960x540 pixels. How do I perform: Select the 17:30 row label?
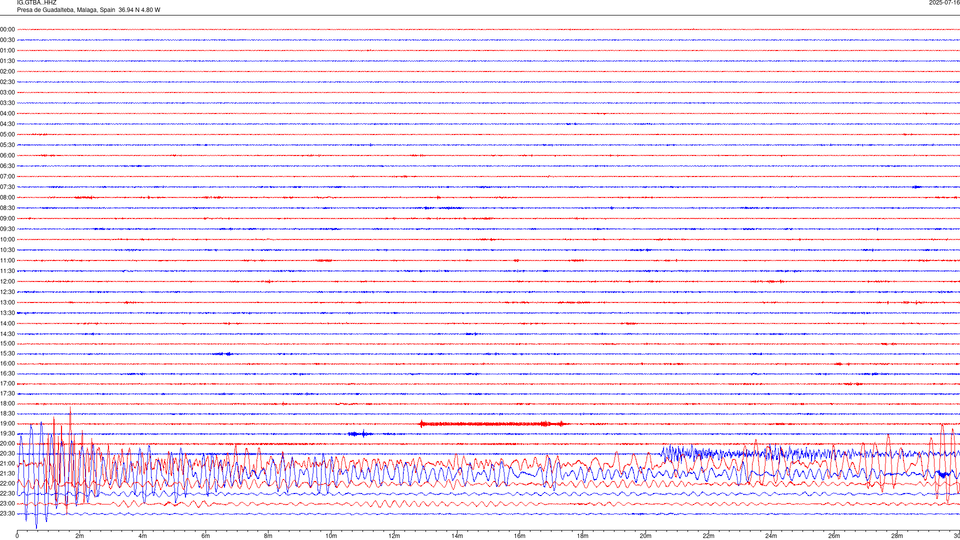coord(7,394)
